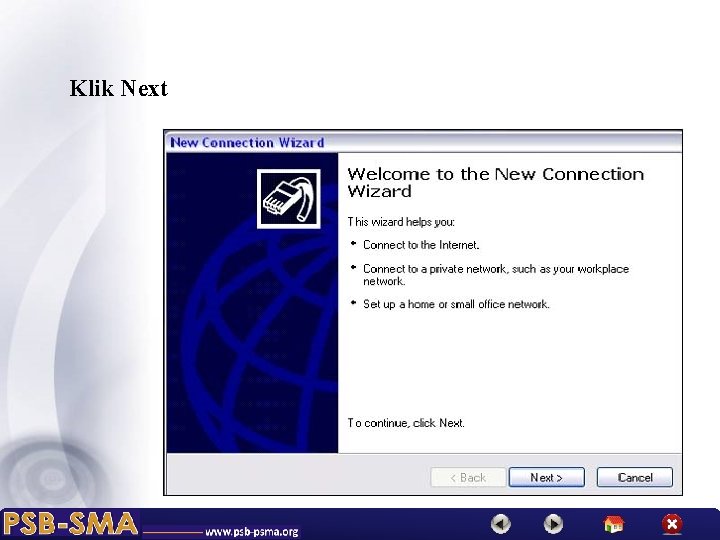This screenshot has height=540, width=720.
Task: Click 'This wizard helps you:' text
Action: (x=401, y=222)
